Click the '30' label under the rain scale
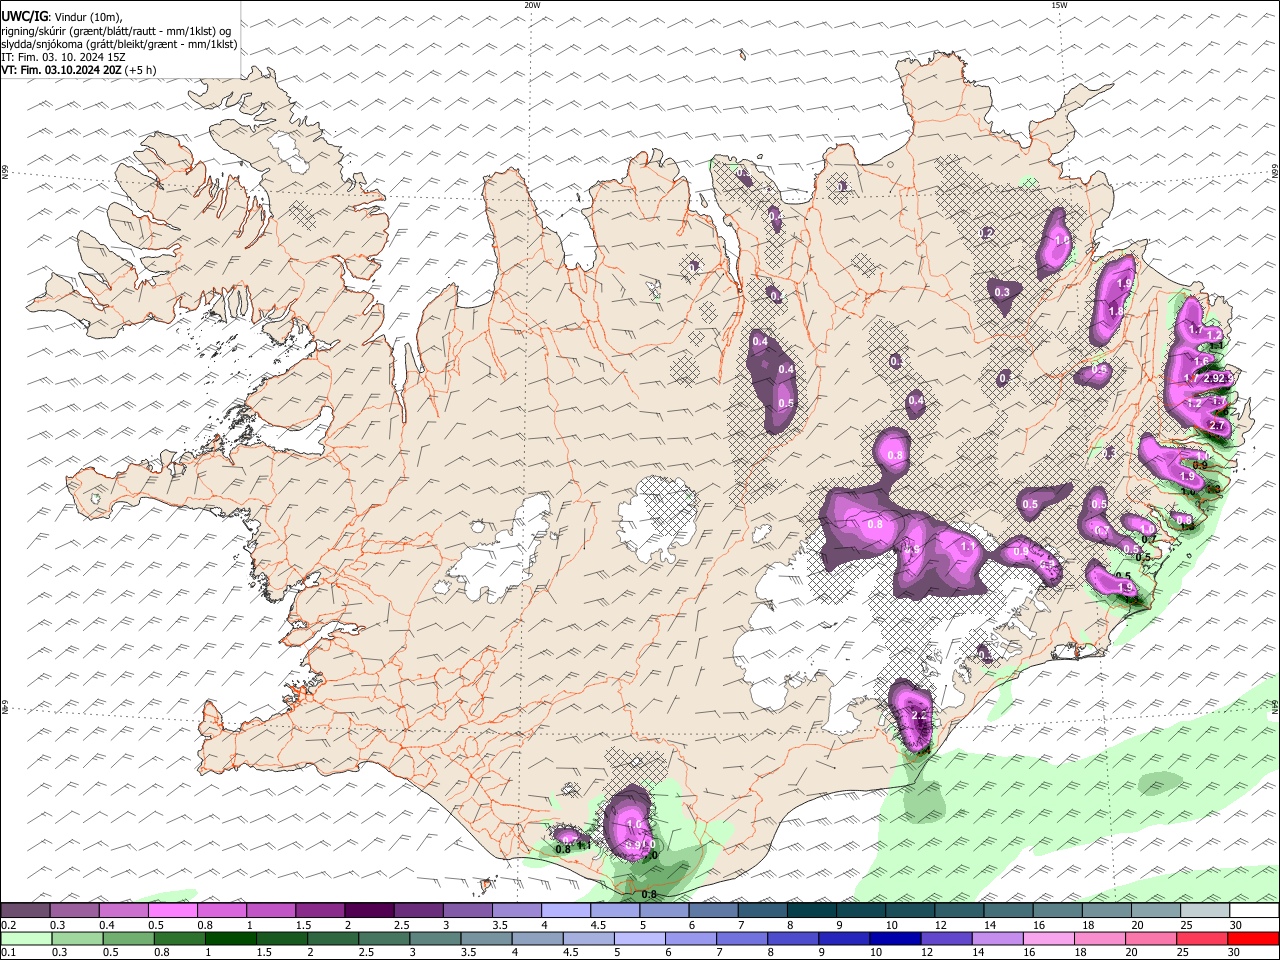 1234,952
